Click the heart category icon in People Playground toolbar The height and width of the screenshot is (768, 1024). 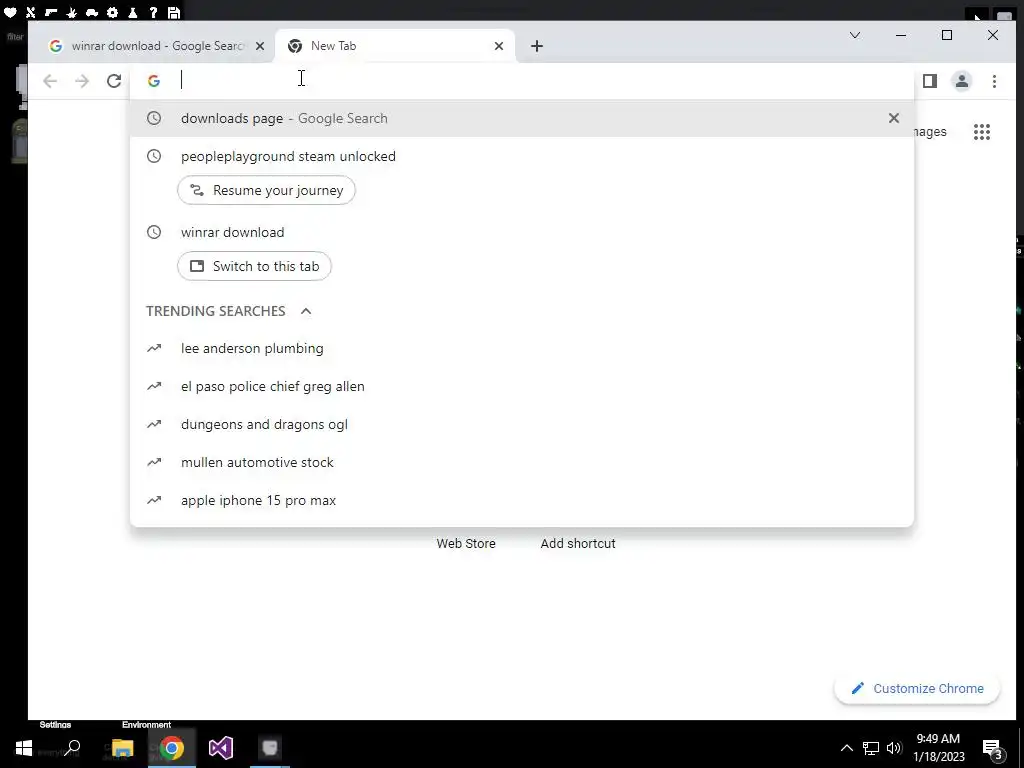10,12
